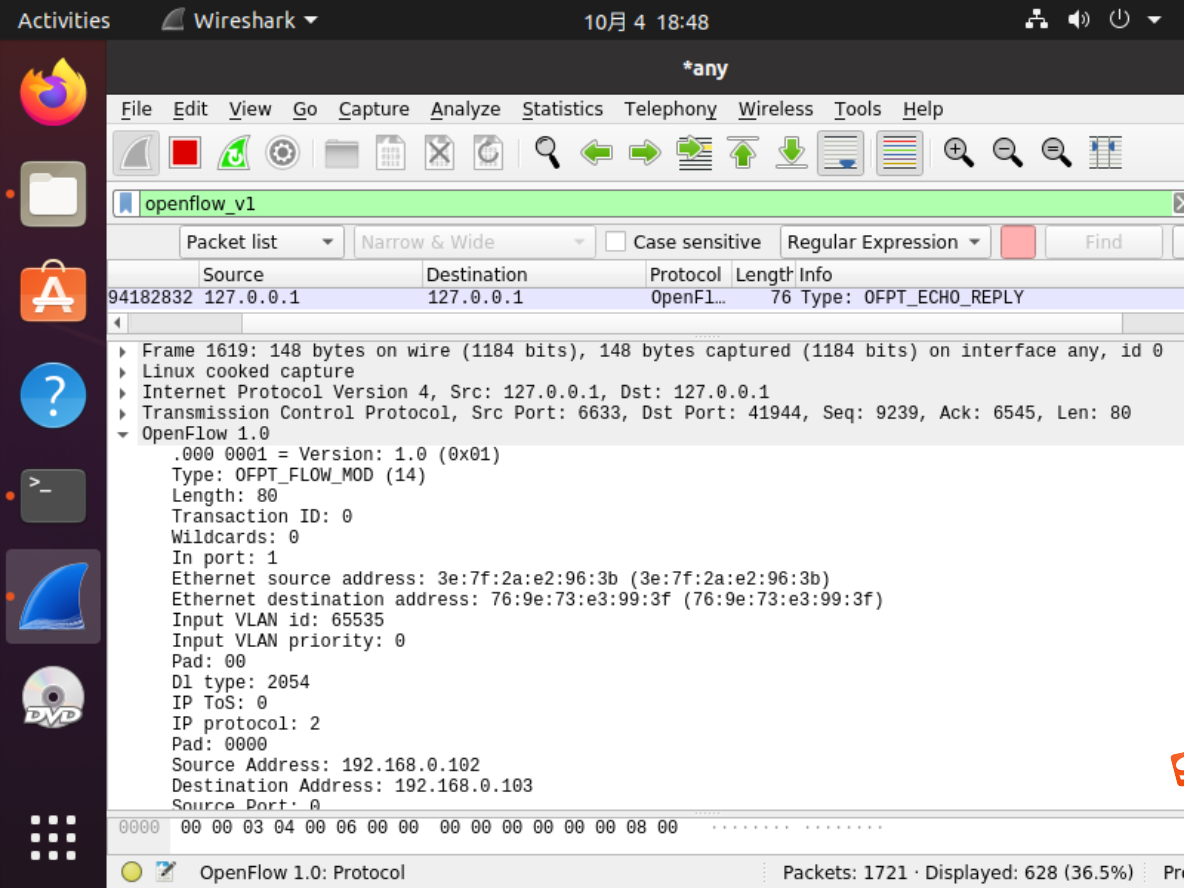The width and height of the screenshot is (1184, 888).
Task: Open expert information yellow circle icon
Action: coord(131,872)
